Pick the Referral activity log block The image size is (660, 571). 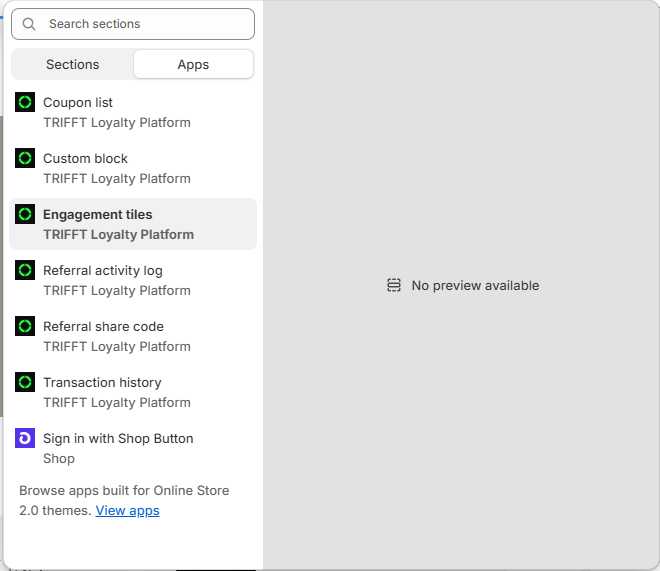(133, 280)
